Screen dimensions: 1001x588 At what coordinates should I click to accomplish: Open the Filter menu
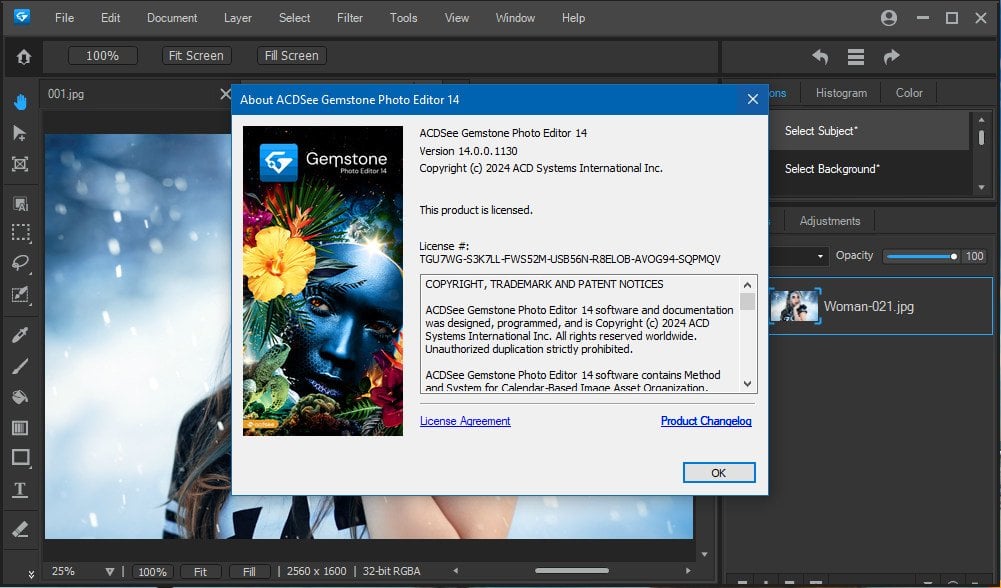pos(350,18)
